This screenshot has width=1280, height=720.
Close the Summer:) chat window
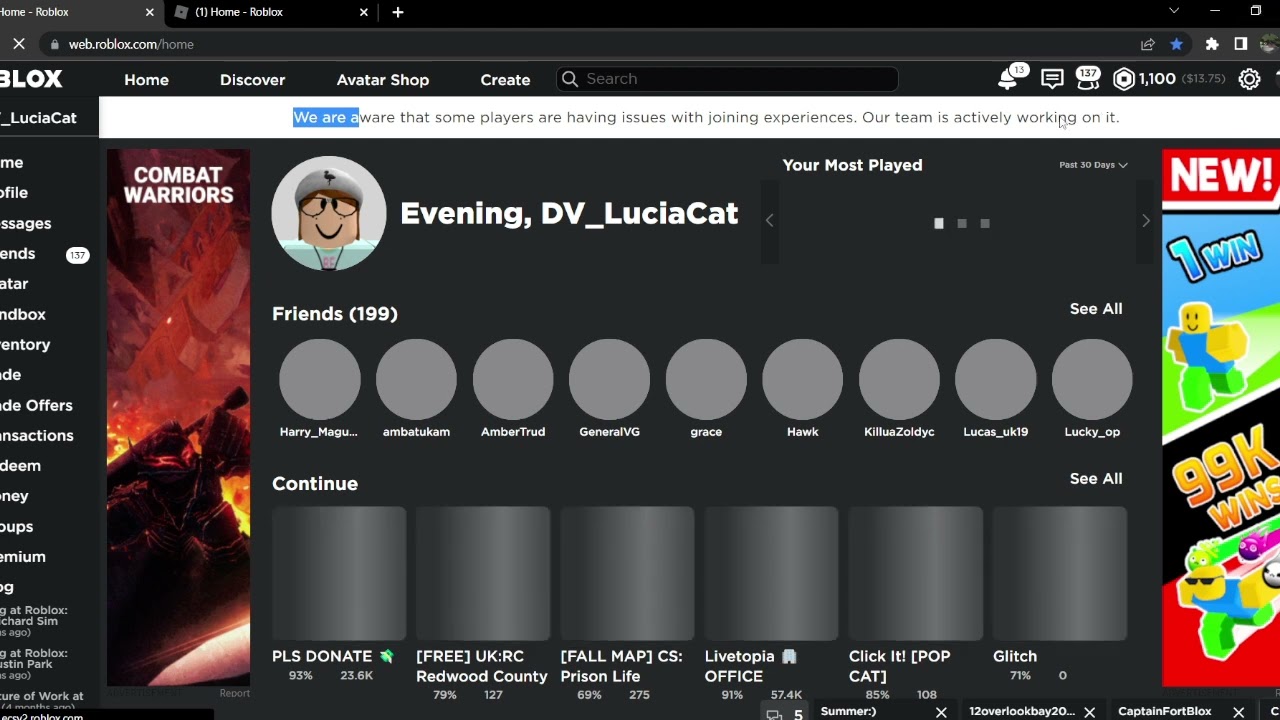point(941,712)
